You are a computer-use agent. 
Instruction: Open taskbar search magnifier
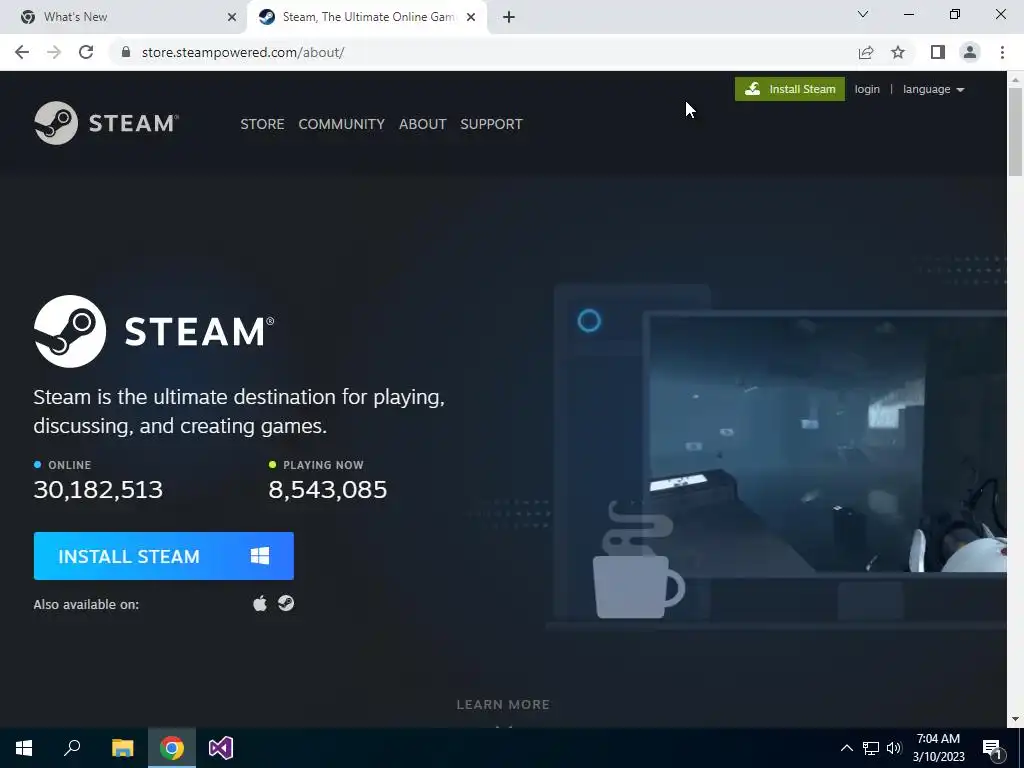click(x=72, y=748)
